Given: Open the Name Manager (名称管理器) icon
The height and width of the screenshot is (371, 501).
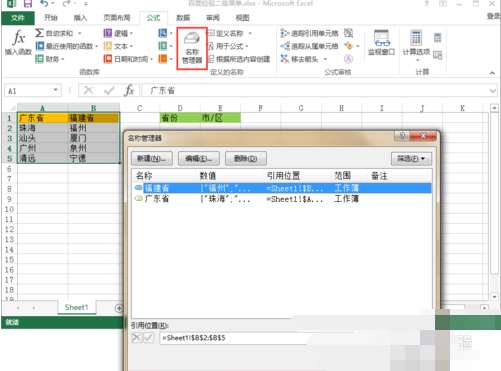Looking at the screenshot, I should (192, 49).
